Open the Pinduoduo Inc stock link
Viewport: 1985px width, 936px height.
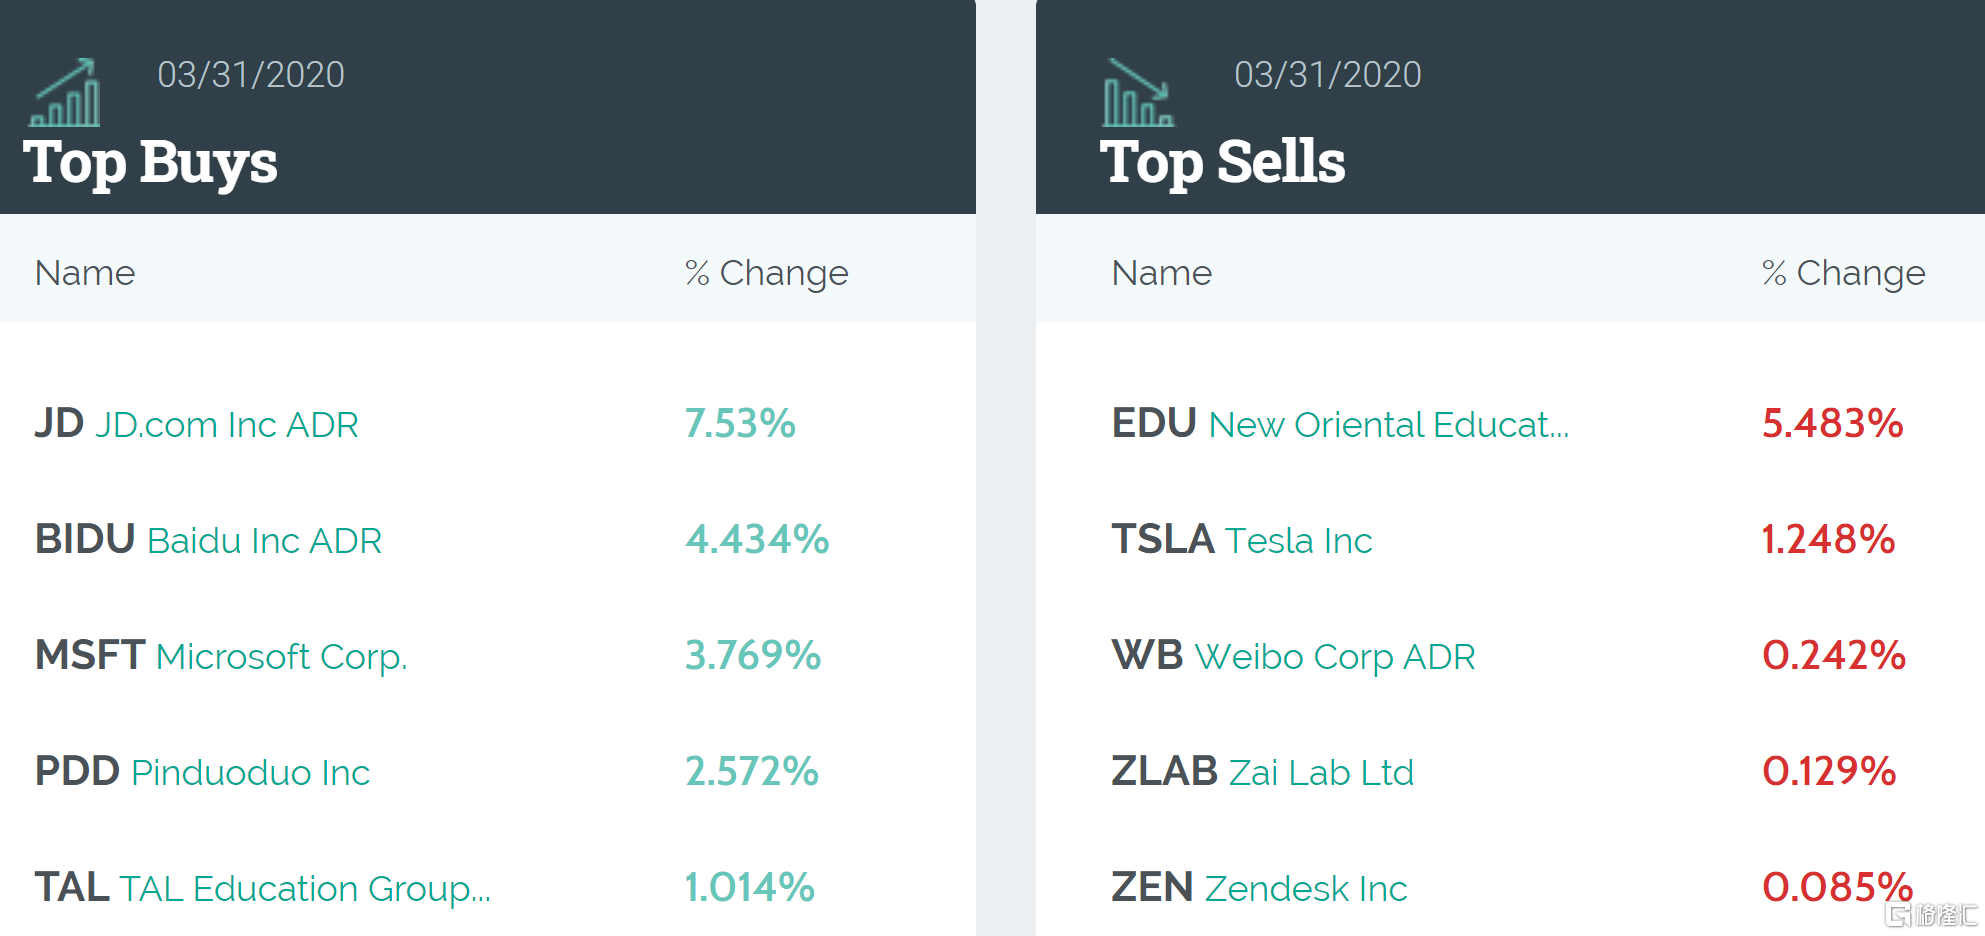pos(250,773)
